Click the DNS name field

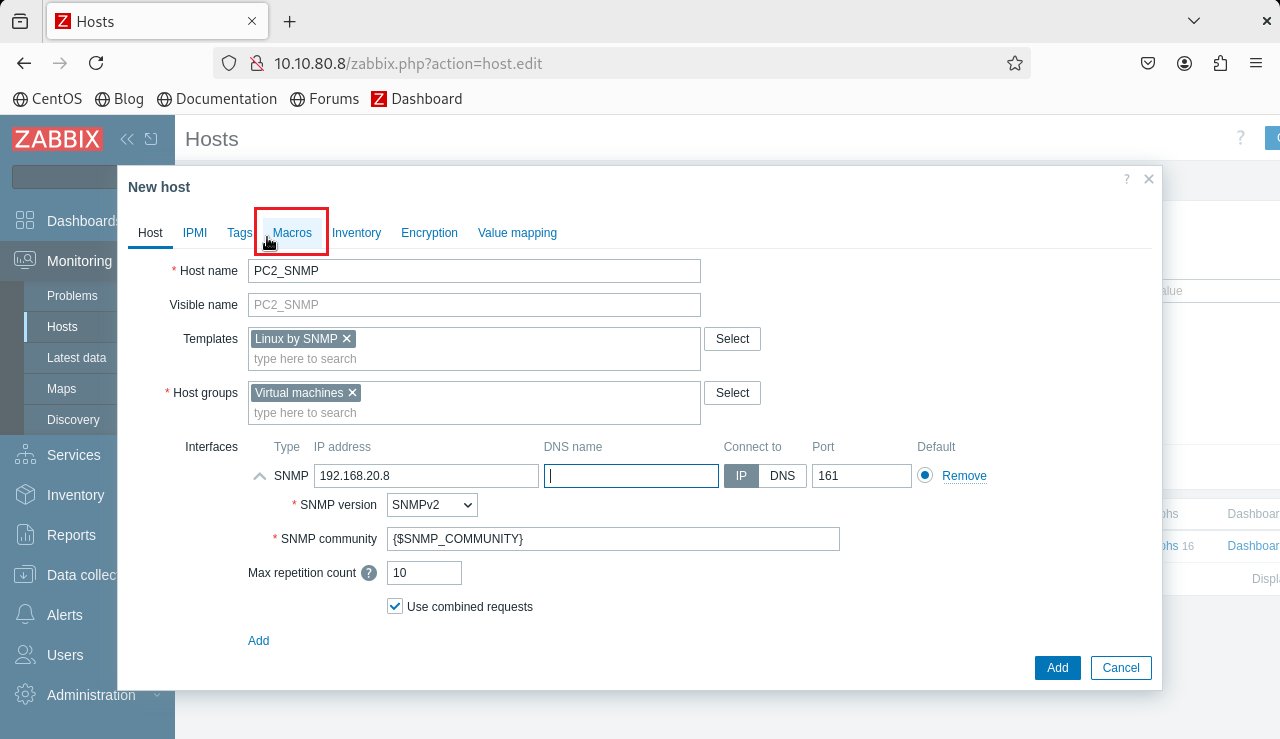pyautogui.click(x=631, y=476)
